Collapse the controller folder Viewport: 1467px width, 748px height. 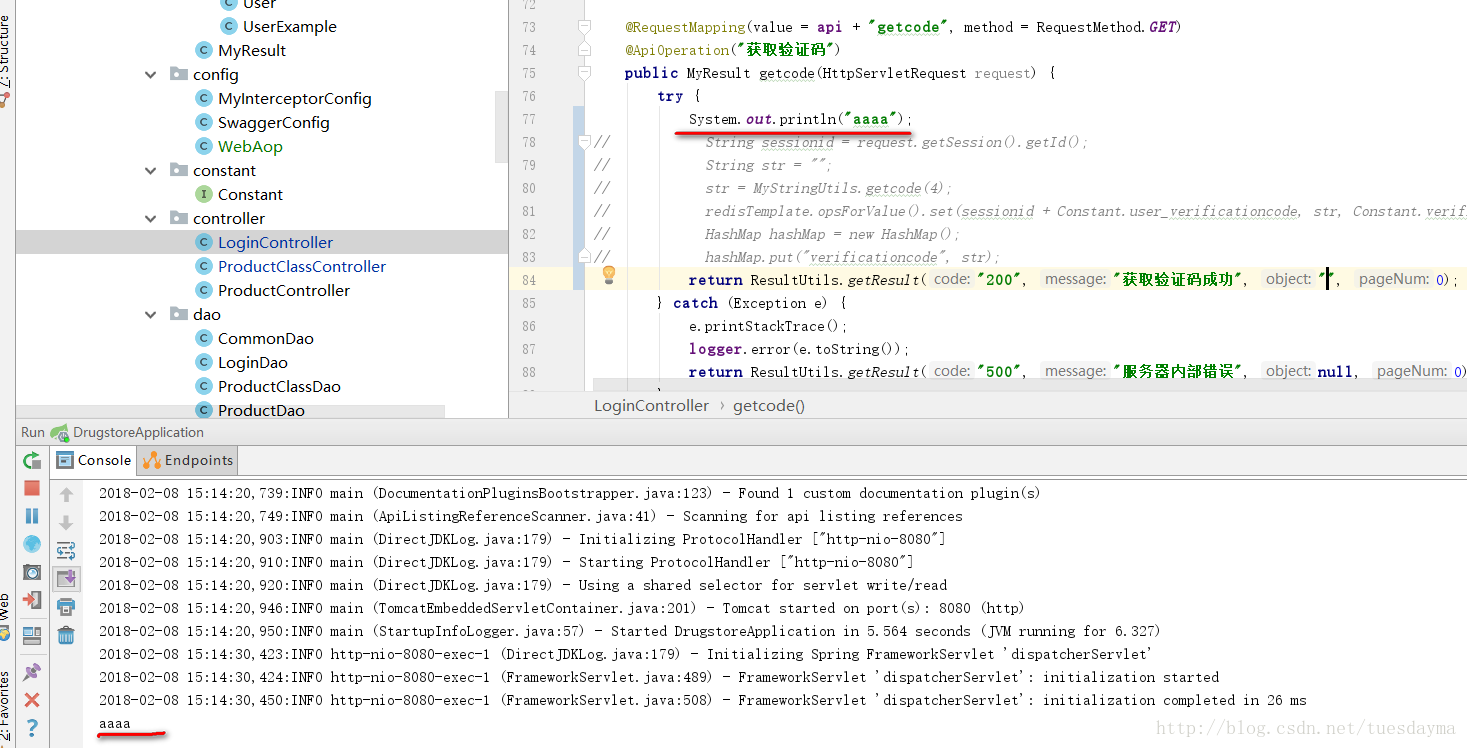pos(150,218)
